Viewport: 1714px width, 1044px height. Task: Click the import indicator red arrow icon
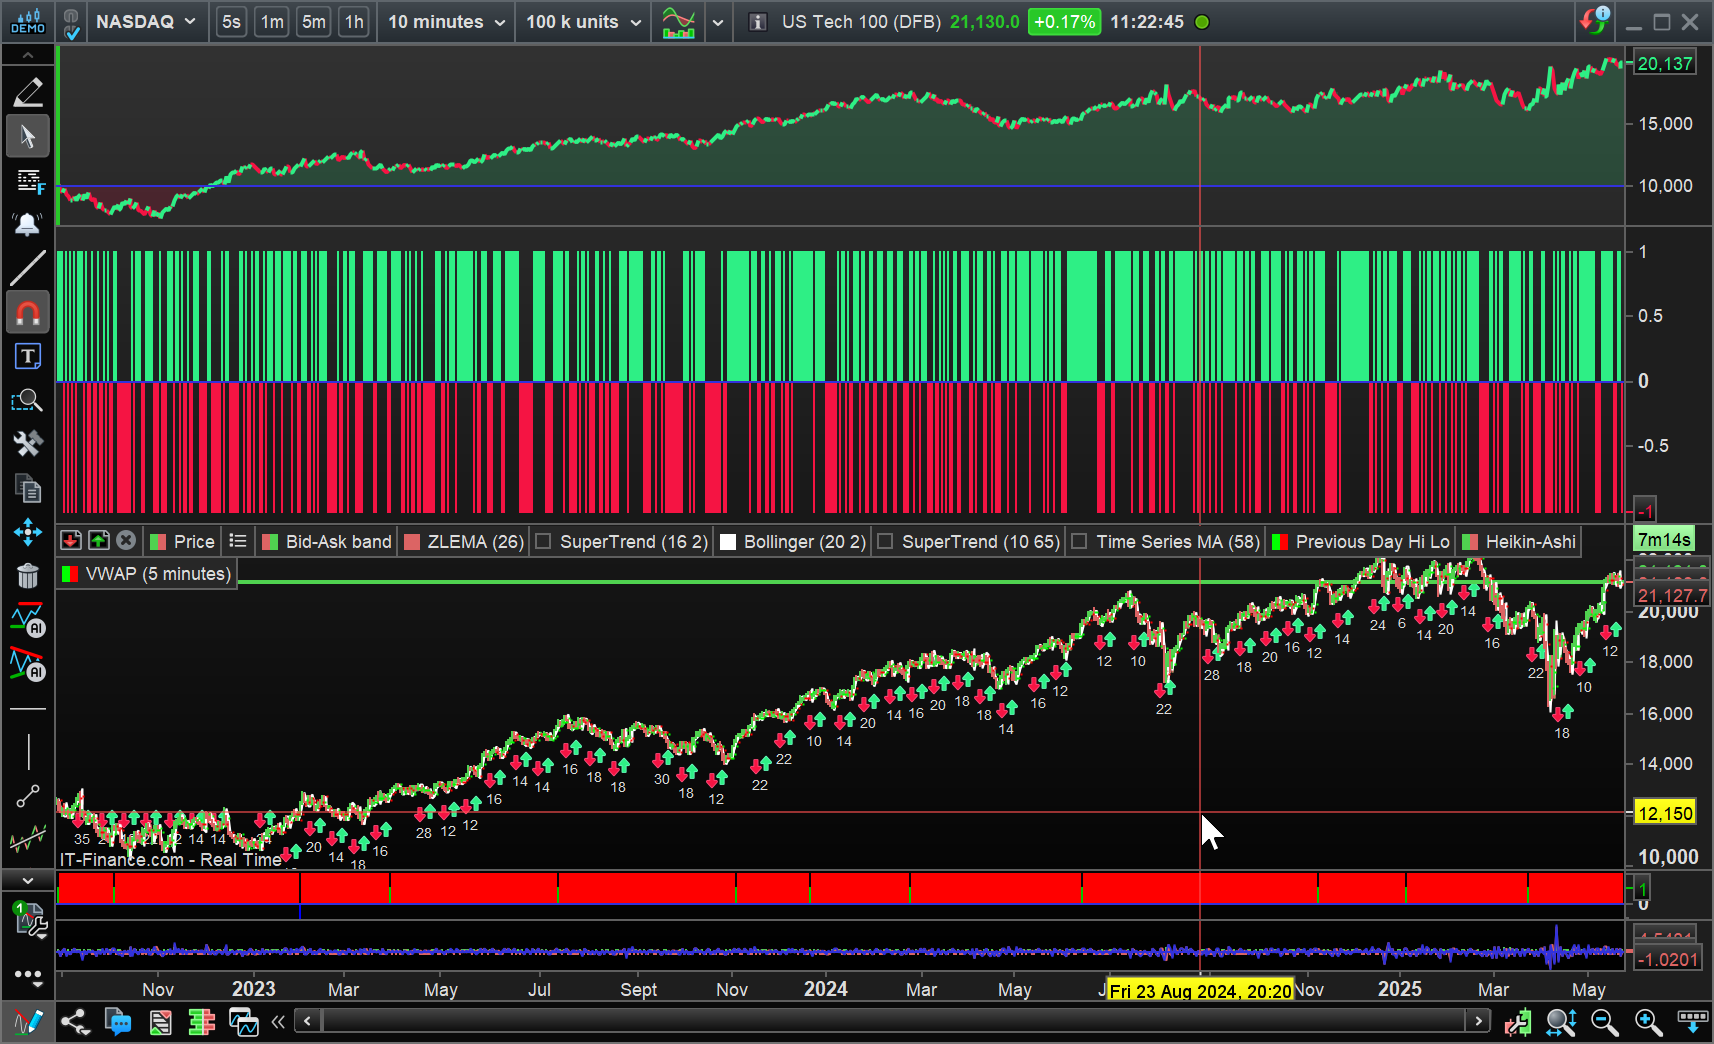pos(71,540)
